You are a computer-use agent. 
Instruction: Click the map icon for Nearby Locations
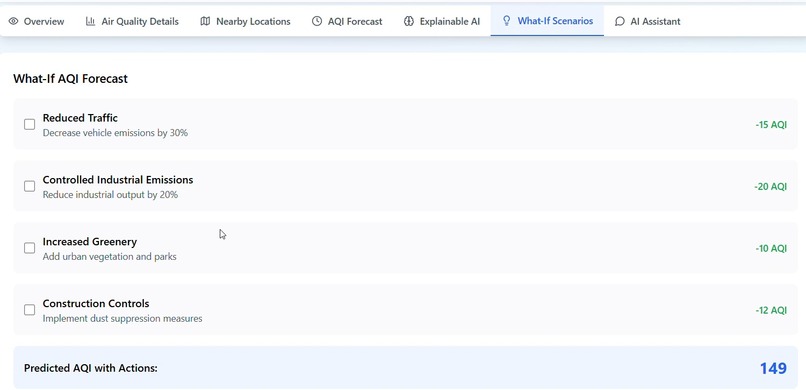point(205,21)
